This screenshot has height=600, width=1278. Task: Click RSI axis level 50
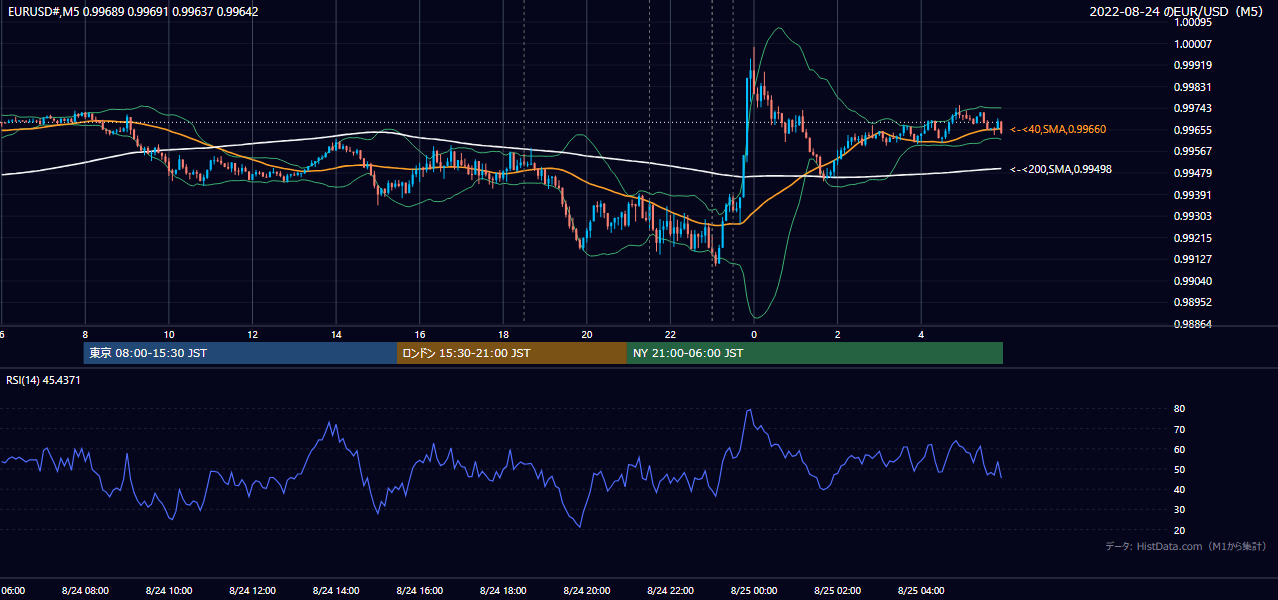point(1180,469)
